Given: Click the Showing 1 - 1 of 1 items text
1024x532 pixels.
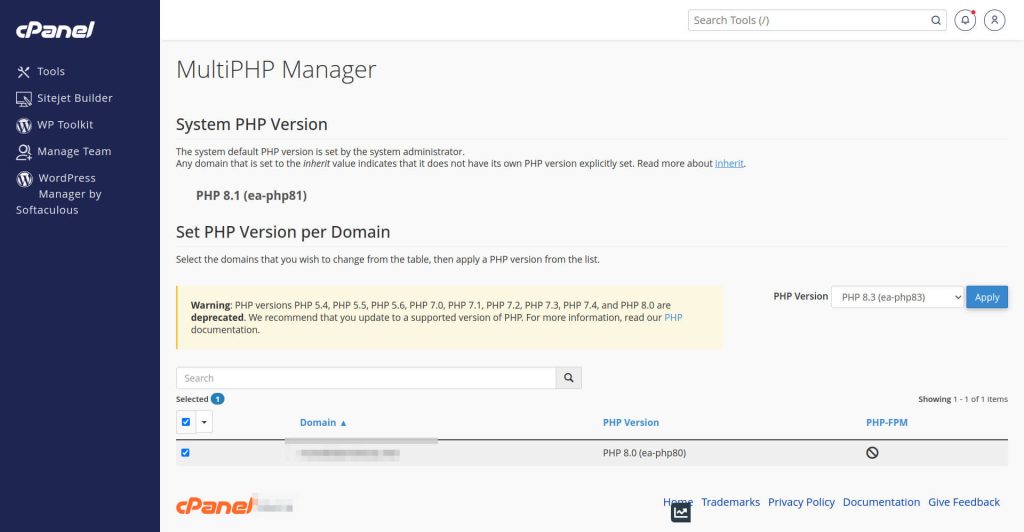Looking at the screenshot, I should click(x=963, y=399).
